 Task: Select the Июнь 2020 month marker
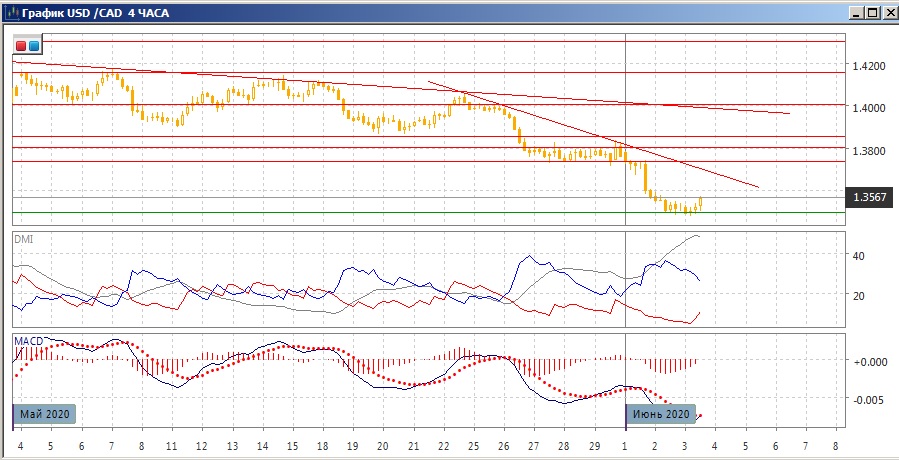pyautogui.click(x=660, y=414)
